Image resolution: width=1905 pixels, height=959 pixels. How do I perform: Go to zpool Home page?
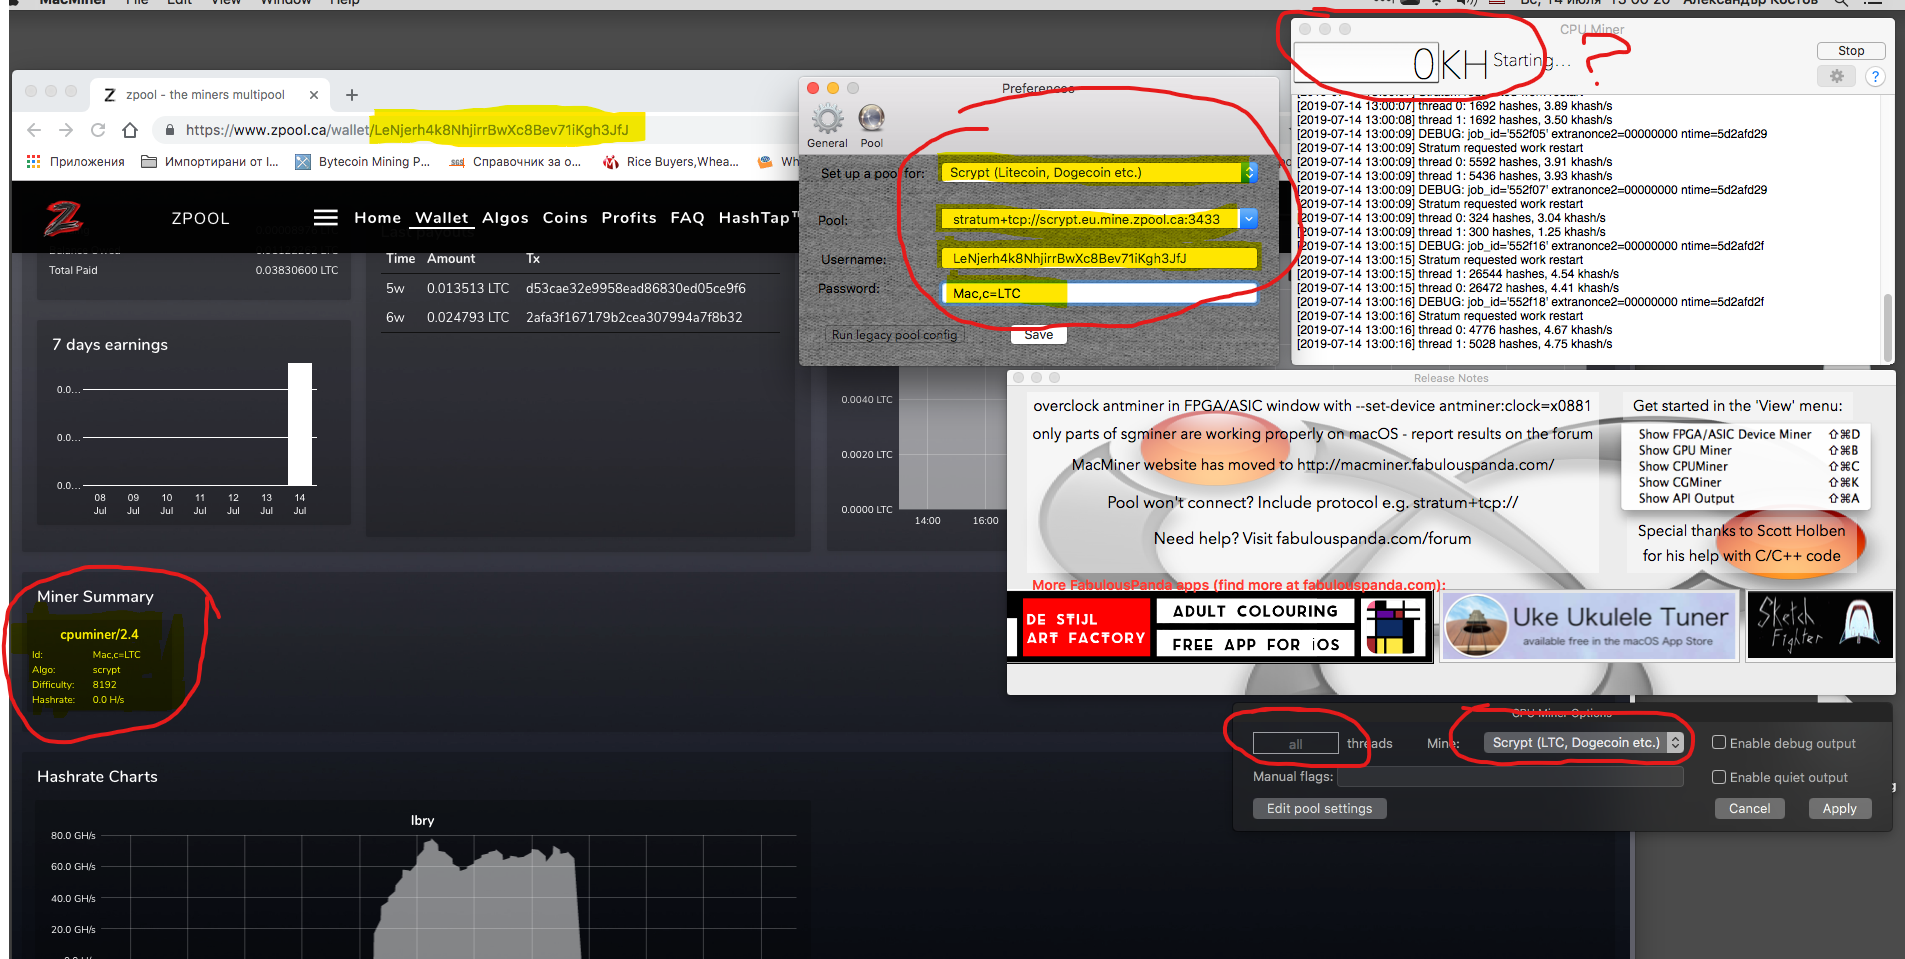tap(377, 218)
